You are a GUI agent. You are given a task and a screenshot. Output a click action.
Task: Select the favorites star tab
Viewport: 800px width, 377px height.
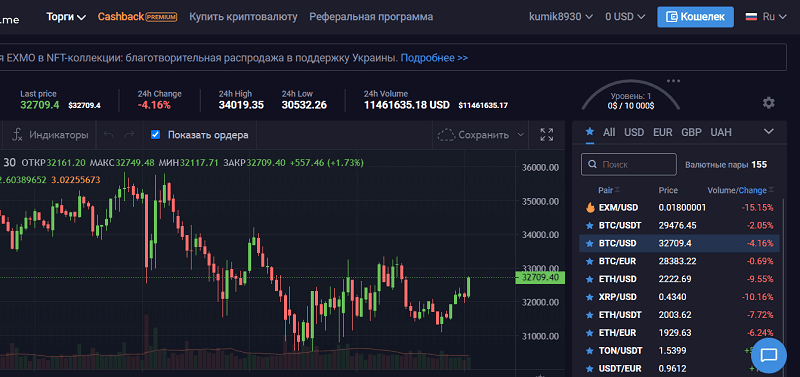tap(590, 132)
